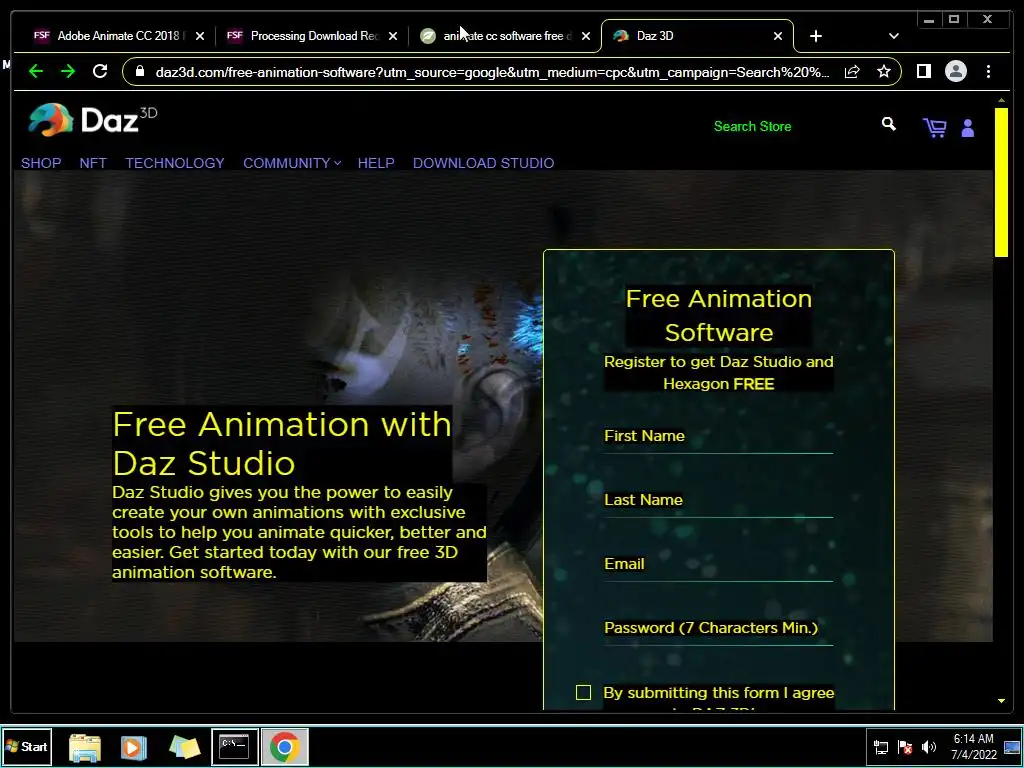Click the Action Center flag tray icon
Image resolution: width=1024 pixels, height=768 pixels.
(905, 747)
